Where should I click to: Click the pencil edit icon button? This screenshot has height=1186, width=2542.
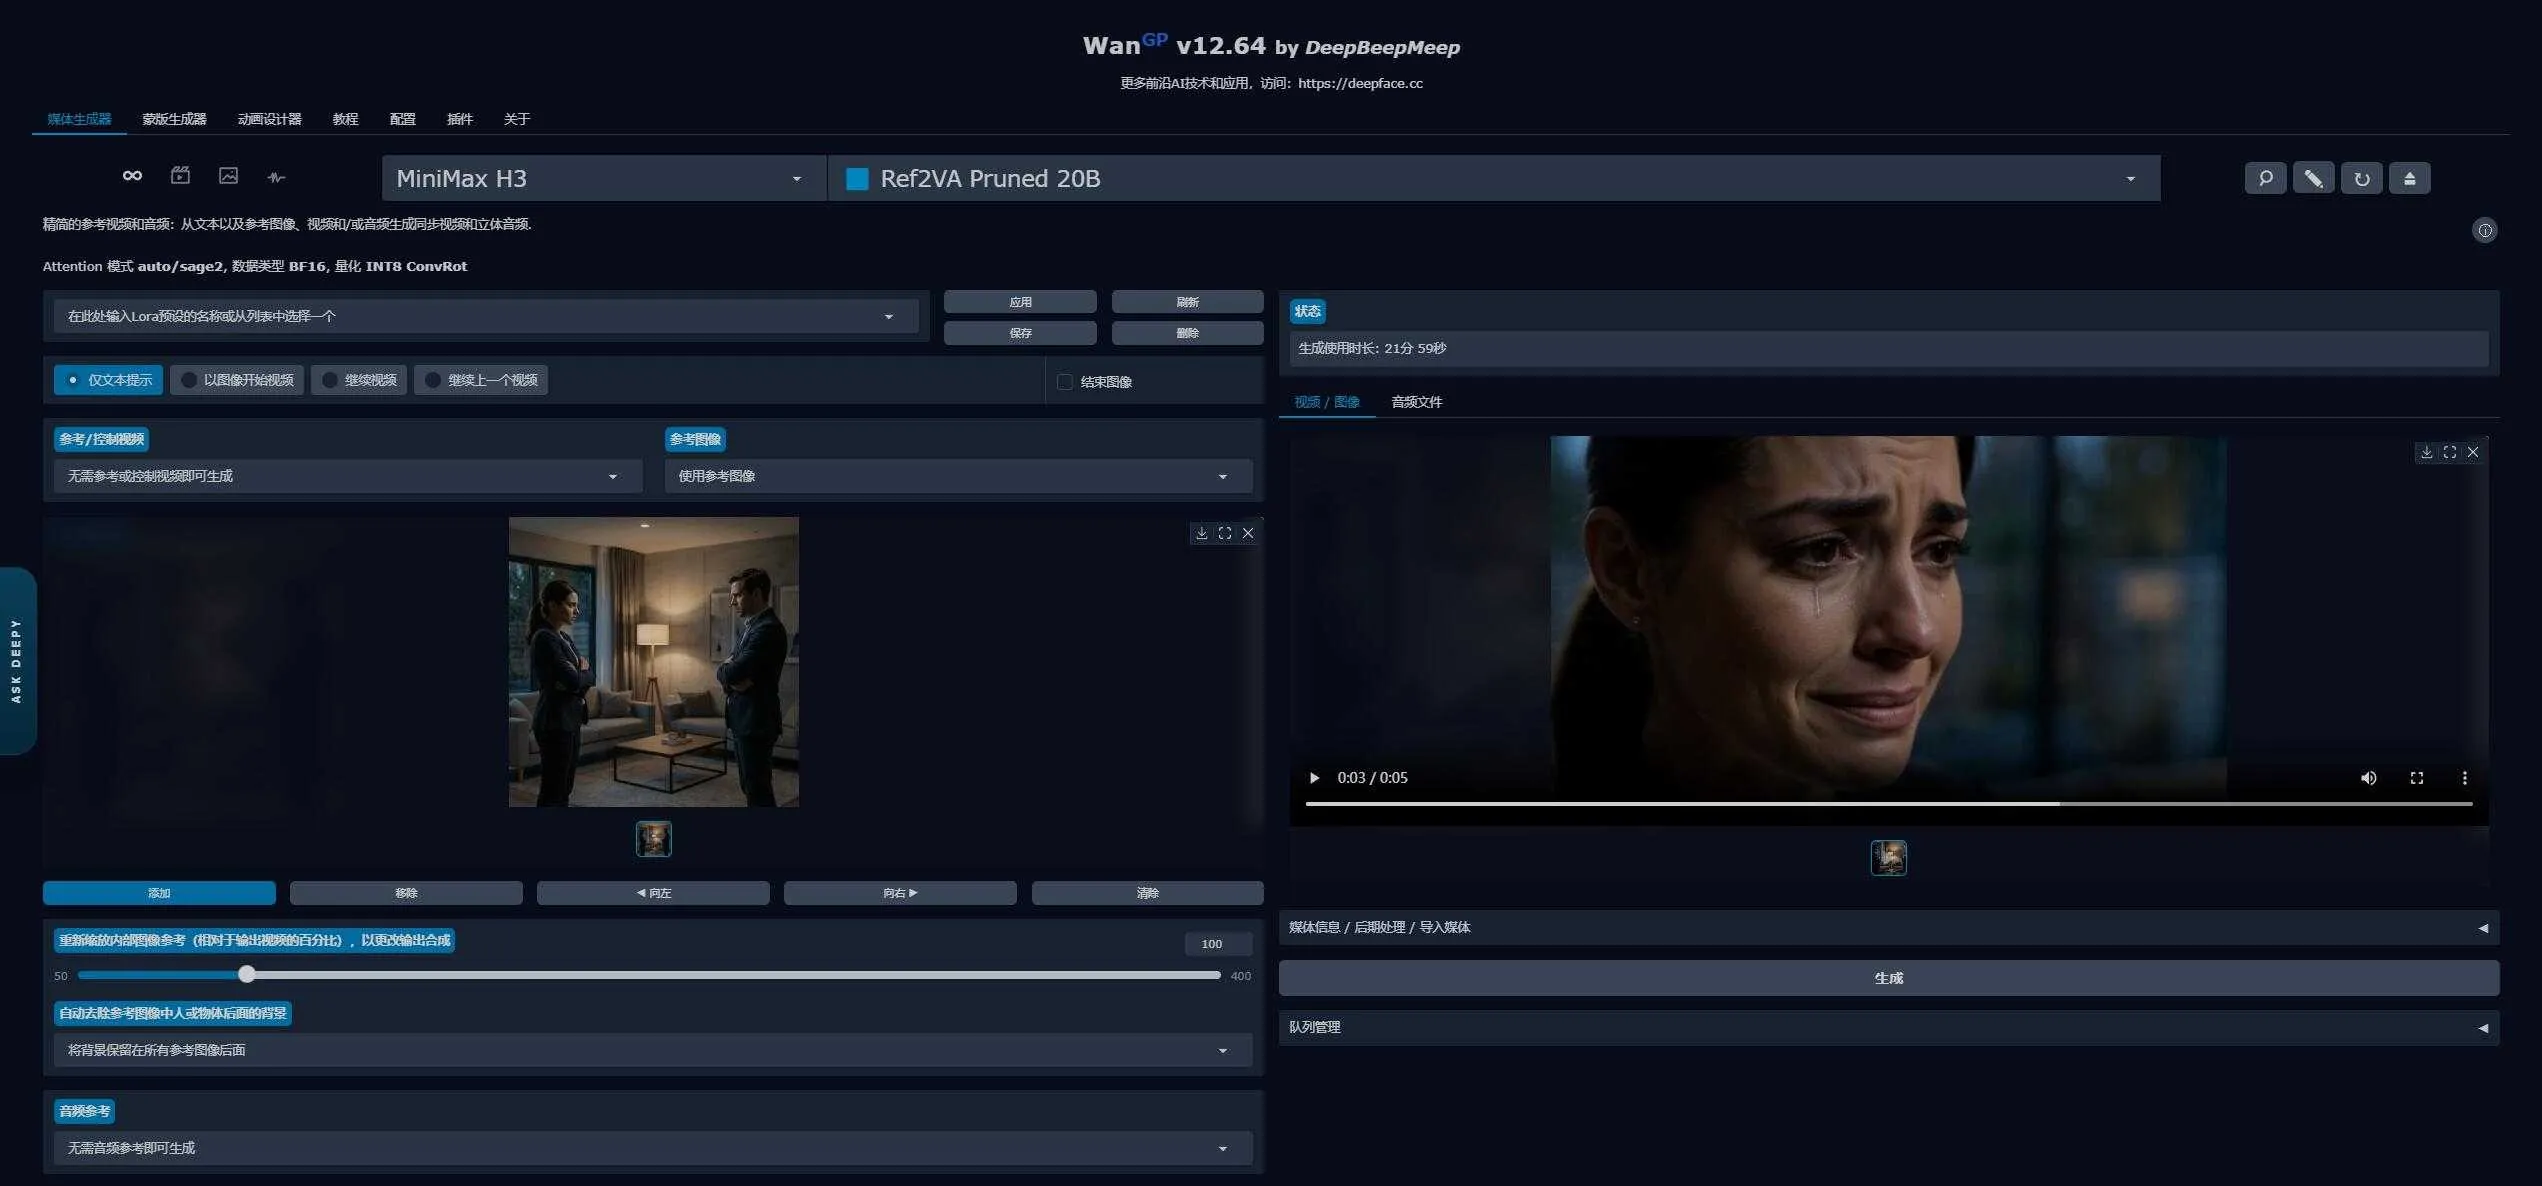click(x=2313, y=178)
